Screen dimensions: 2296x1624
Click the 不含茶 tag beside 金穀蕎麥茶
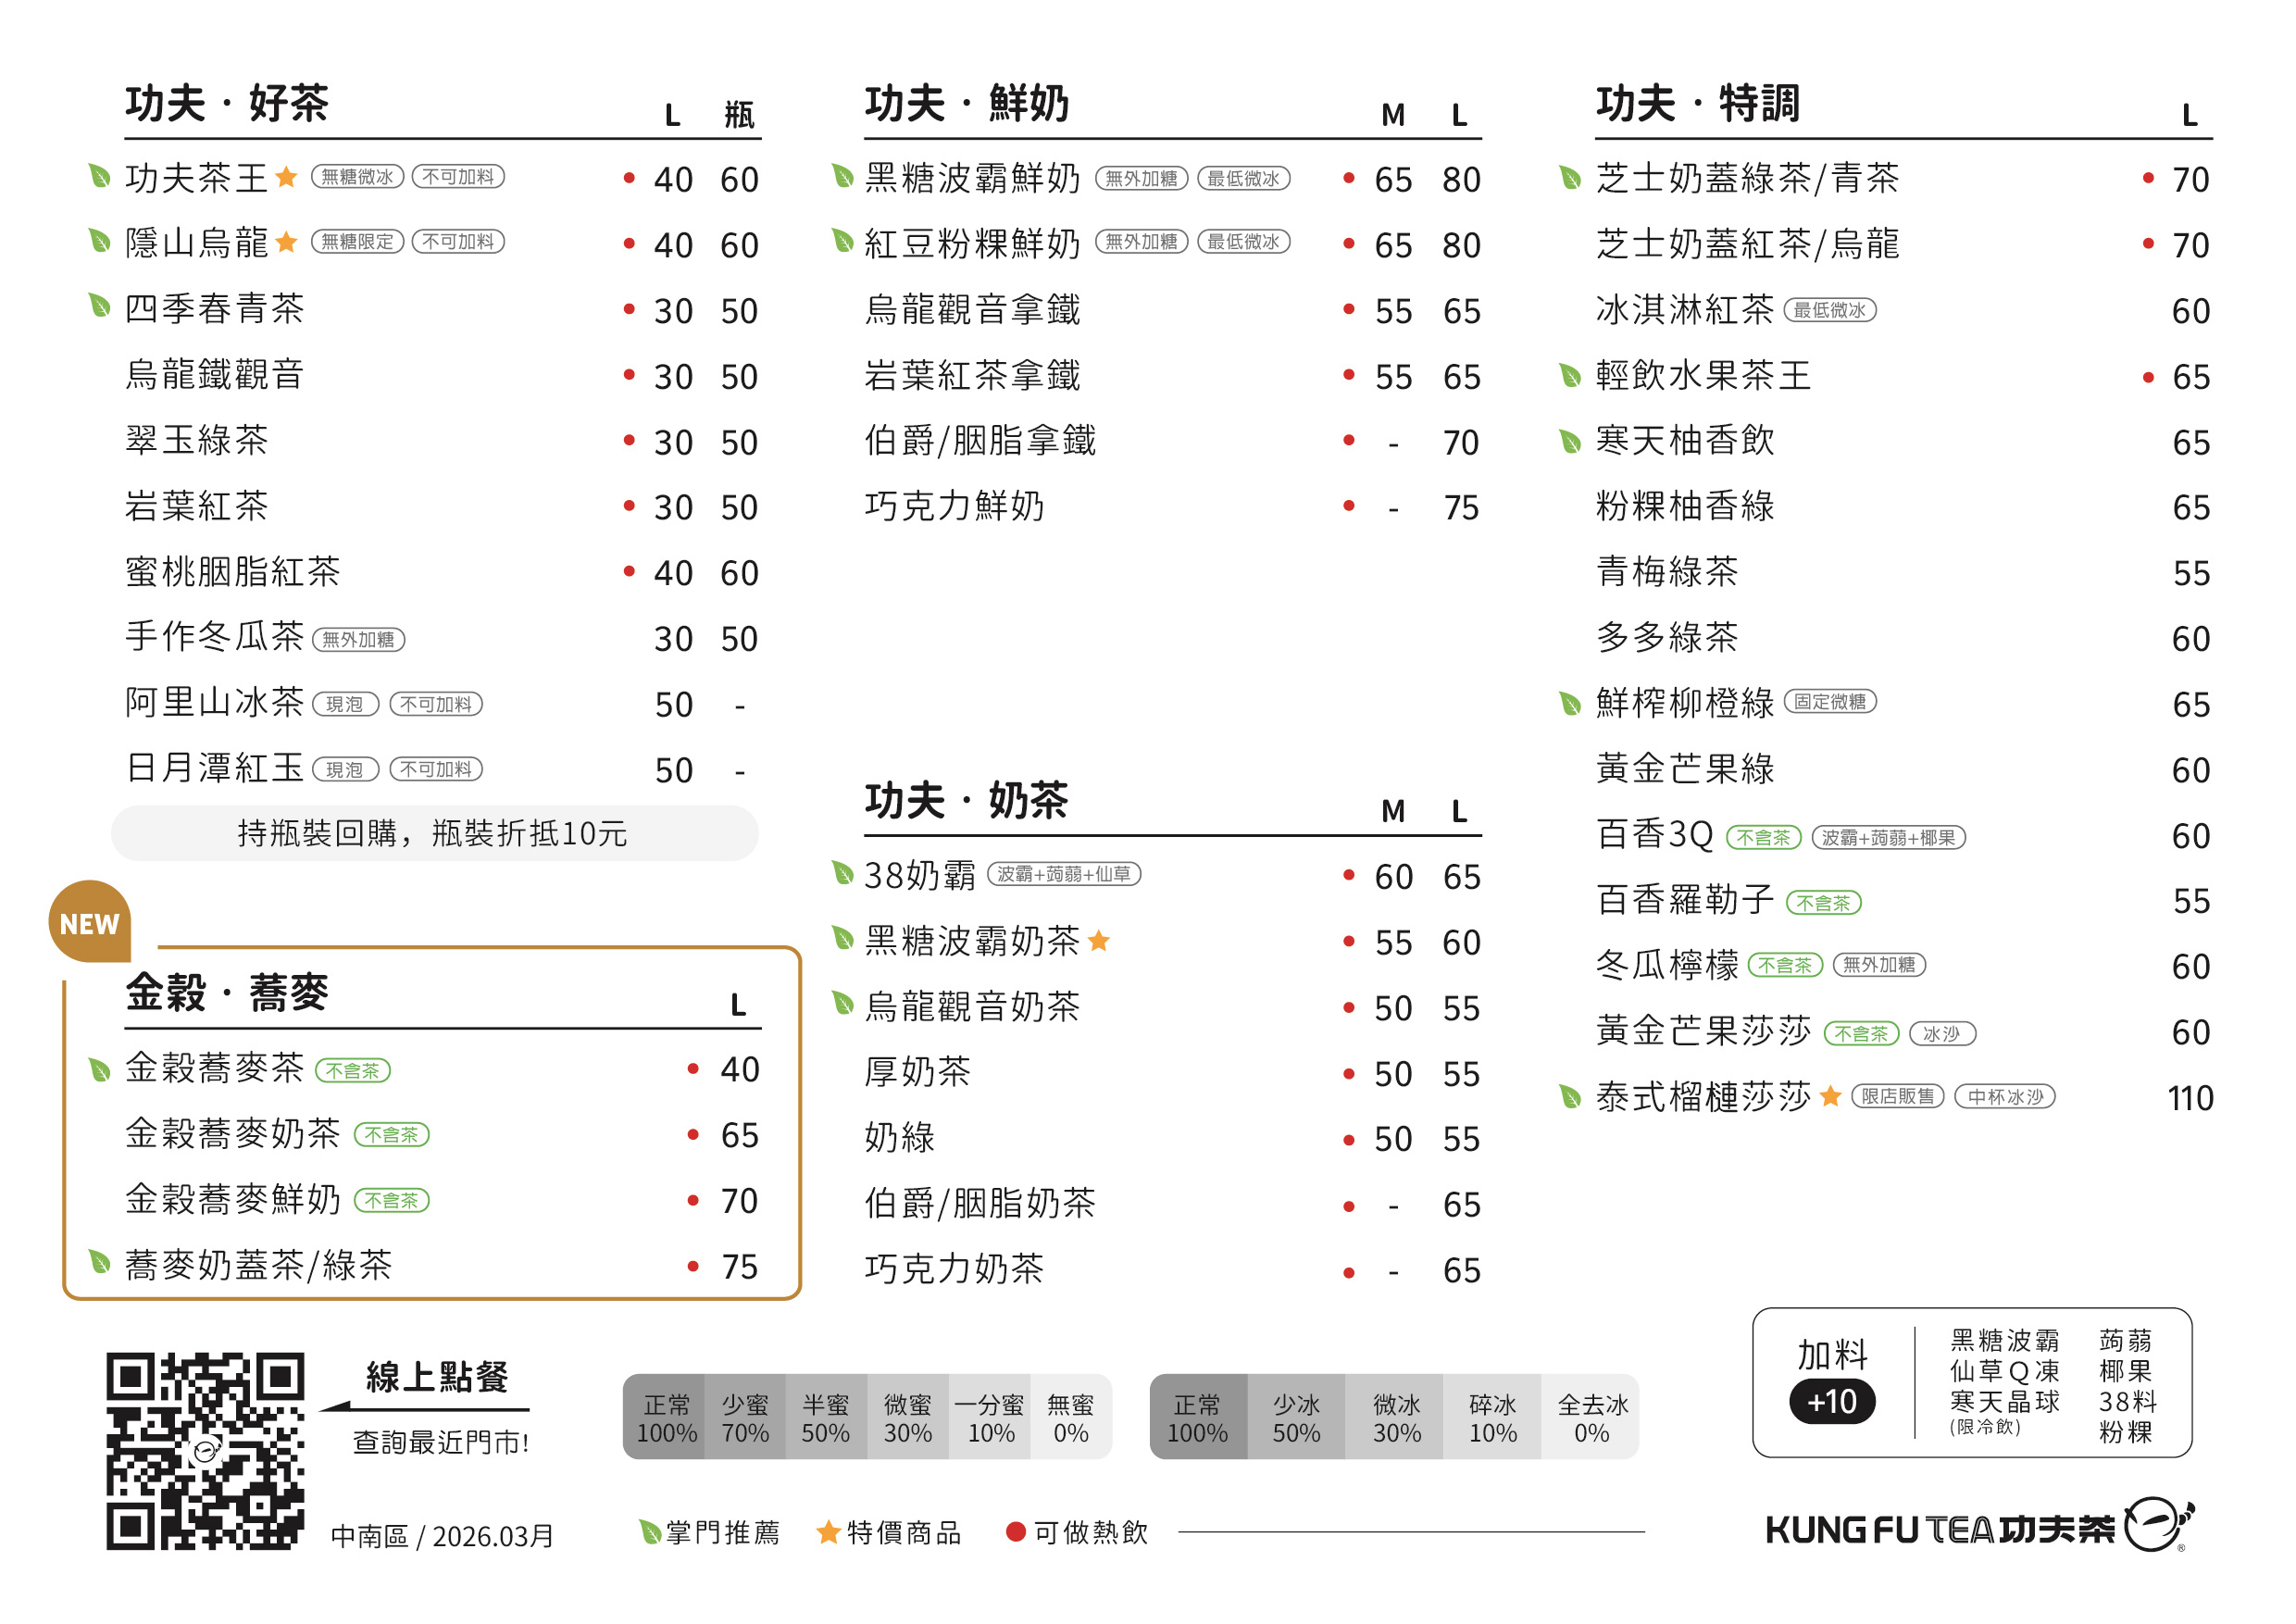352,1071
